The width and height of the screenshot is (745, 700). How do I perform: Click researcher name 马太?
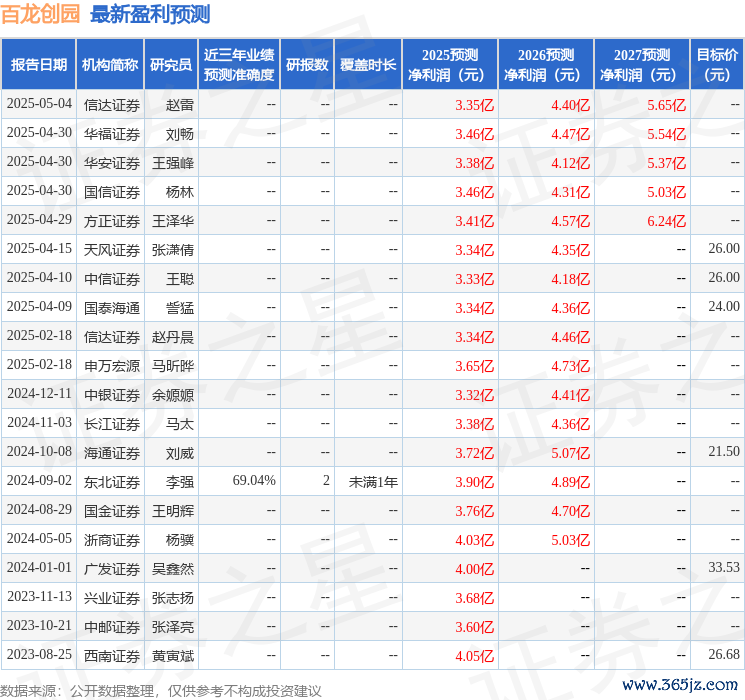coord(180,424)
